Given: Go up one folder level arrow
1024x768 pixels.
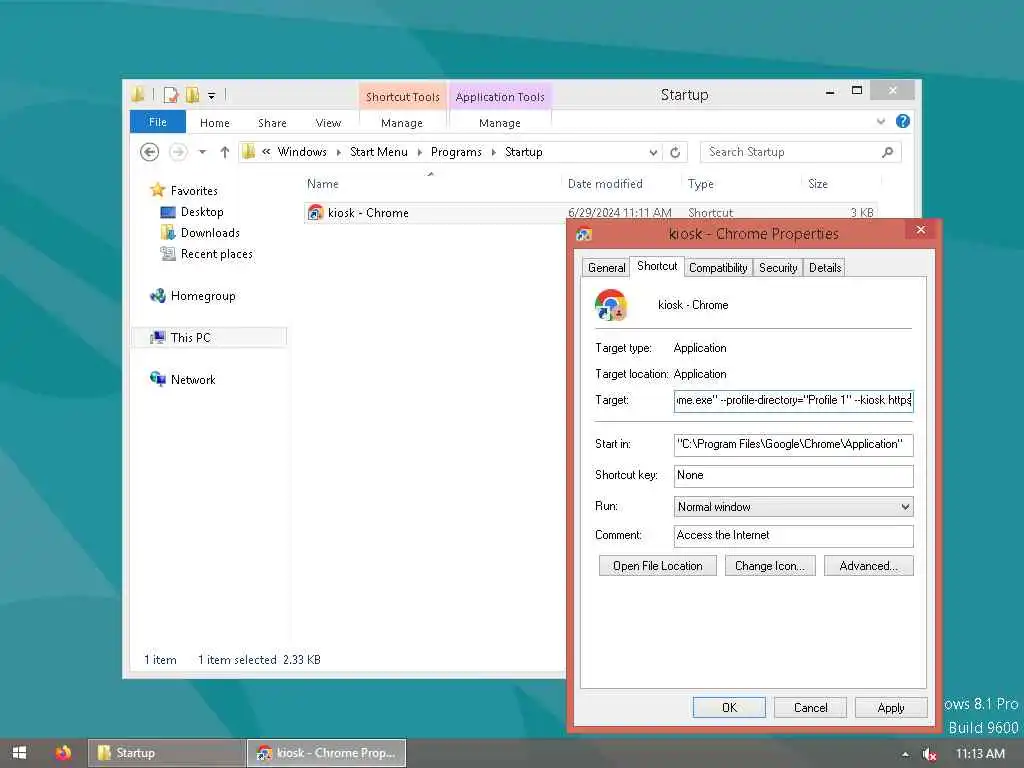Looking at the screenshot, I should (225, 152).
